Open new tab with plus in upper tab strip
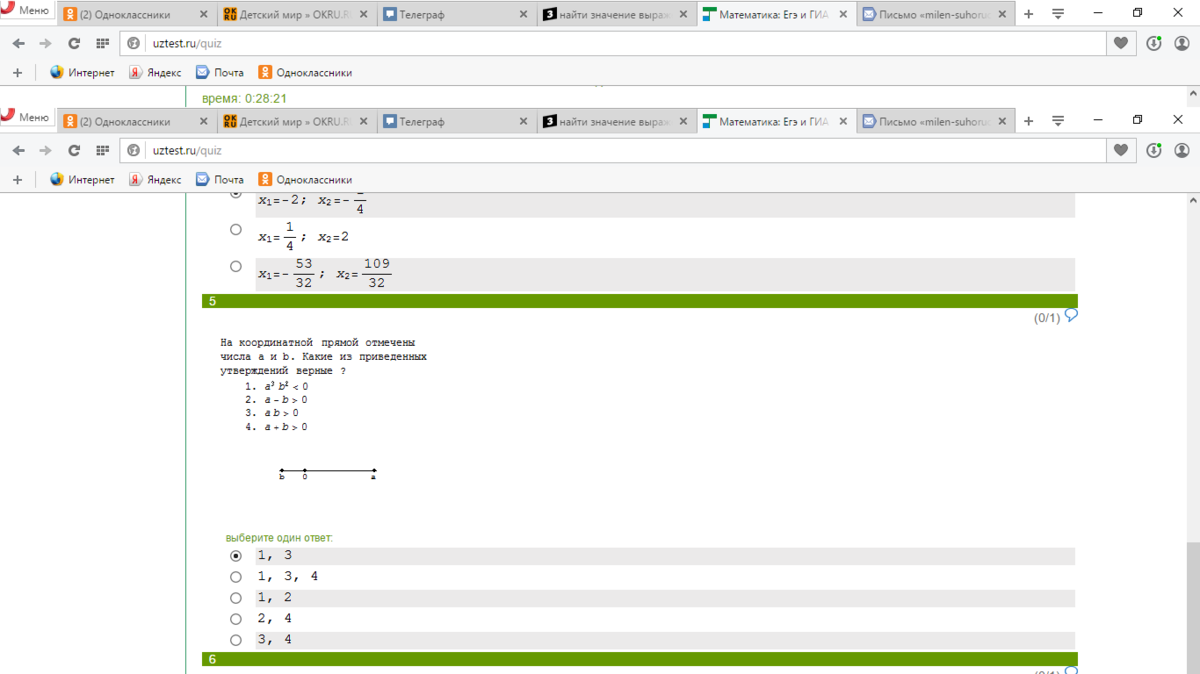Image resolution: width=1200 pixels, height=674 pixels. click(x=1029, y=15)
